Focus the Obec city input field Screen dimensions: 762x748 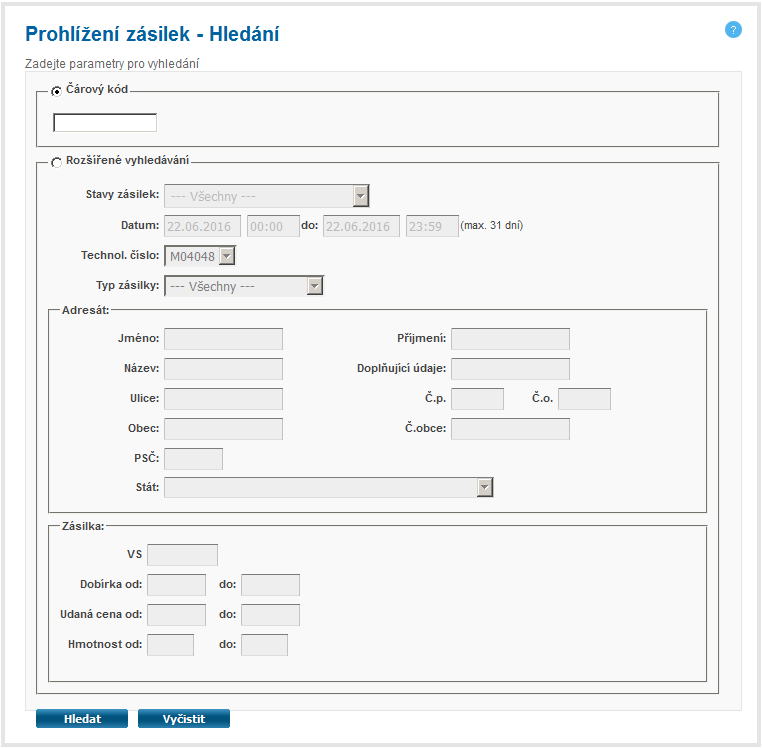[x=223, y=429]
